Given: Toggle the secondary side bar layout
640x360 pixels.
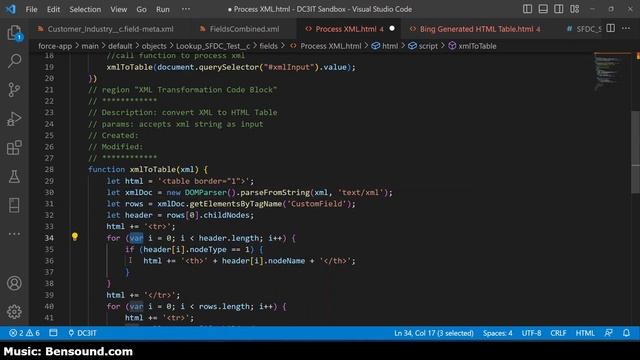Looking at the screenshot, I should tap(558, 9).
